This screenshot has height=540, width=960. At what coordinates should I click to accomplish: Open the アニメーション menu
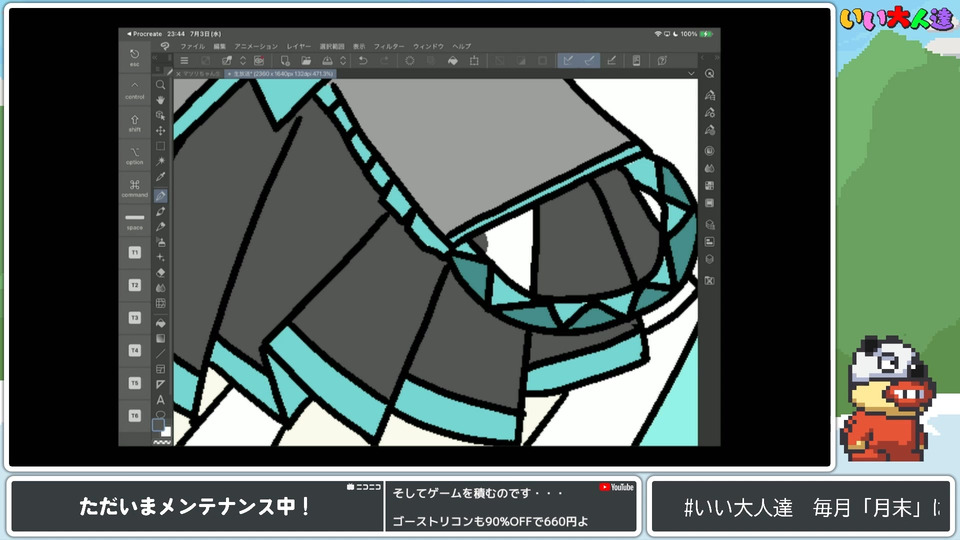pos(256,47)
